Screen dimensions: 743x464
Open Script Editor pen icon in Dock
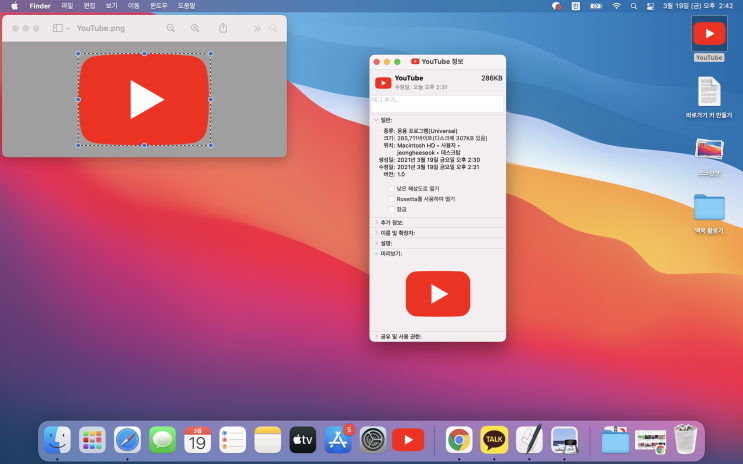point(529,440)
